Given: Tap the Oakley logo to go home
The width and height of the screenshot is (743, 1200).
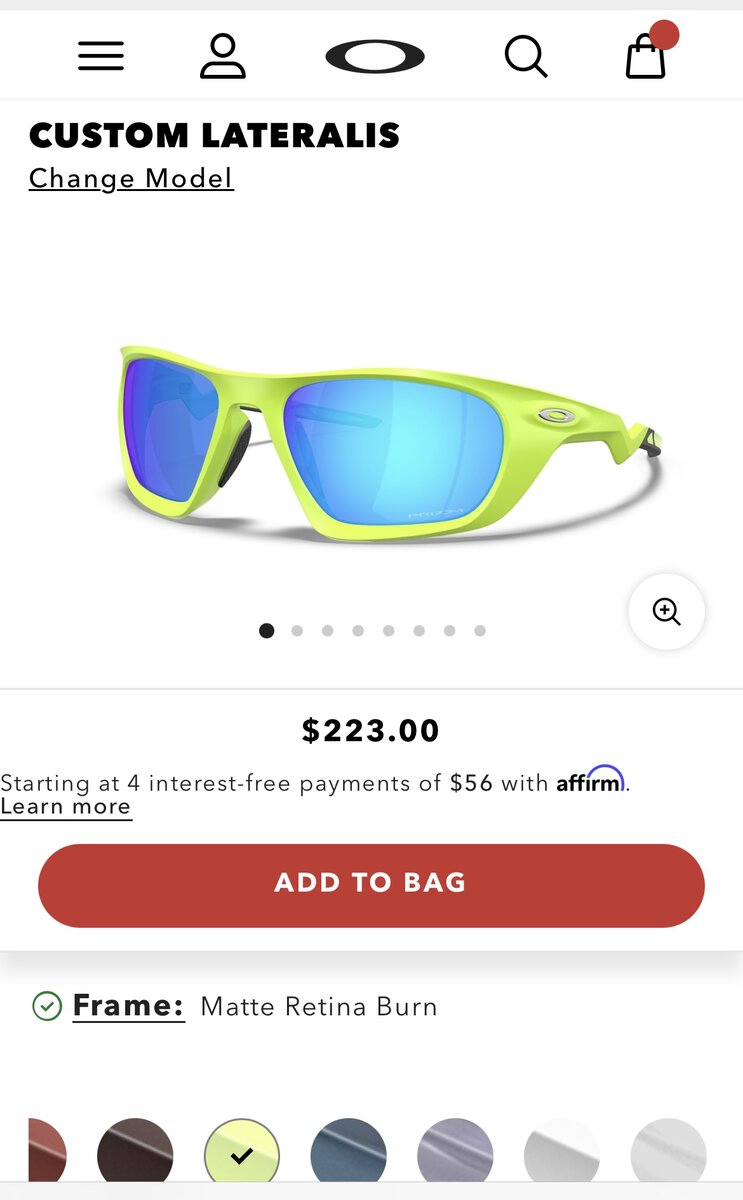Looking at the screenshot, I should (x=375, y=56).
